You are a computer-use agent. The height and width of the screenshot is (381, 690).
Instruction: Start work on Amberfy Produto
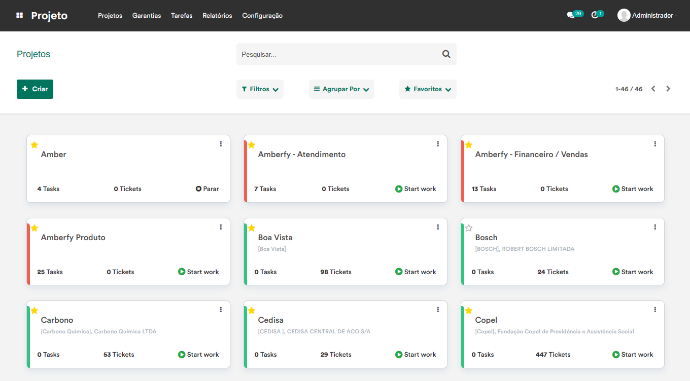[x=198, y=271]
